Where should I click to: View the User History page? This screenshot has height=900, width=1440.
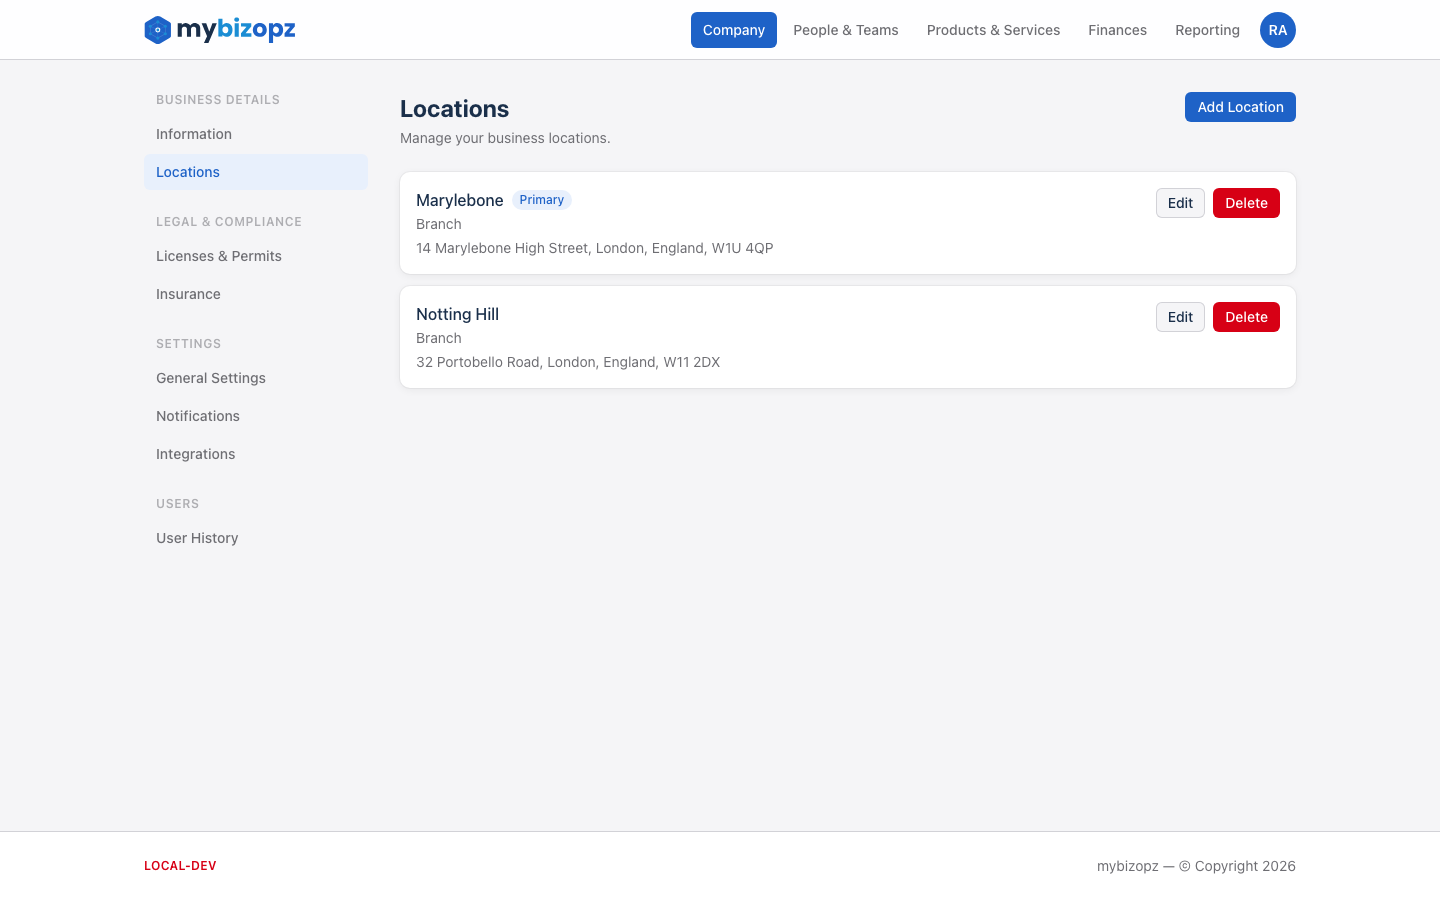(197, 538)
